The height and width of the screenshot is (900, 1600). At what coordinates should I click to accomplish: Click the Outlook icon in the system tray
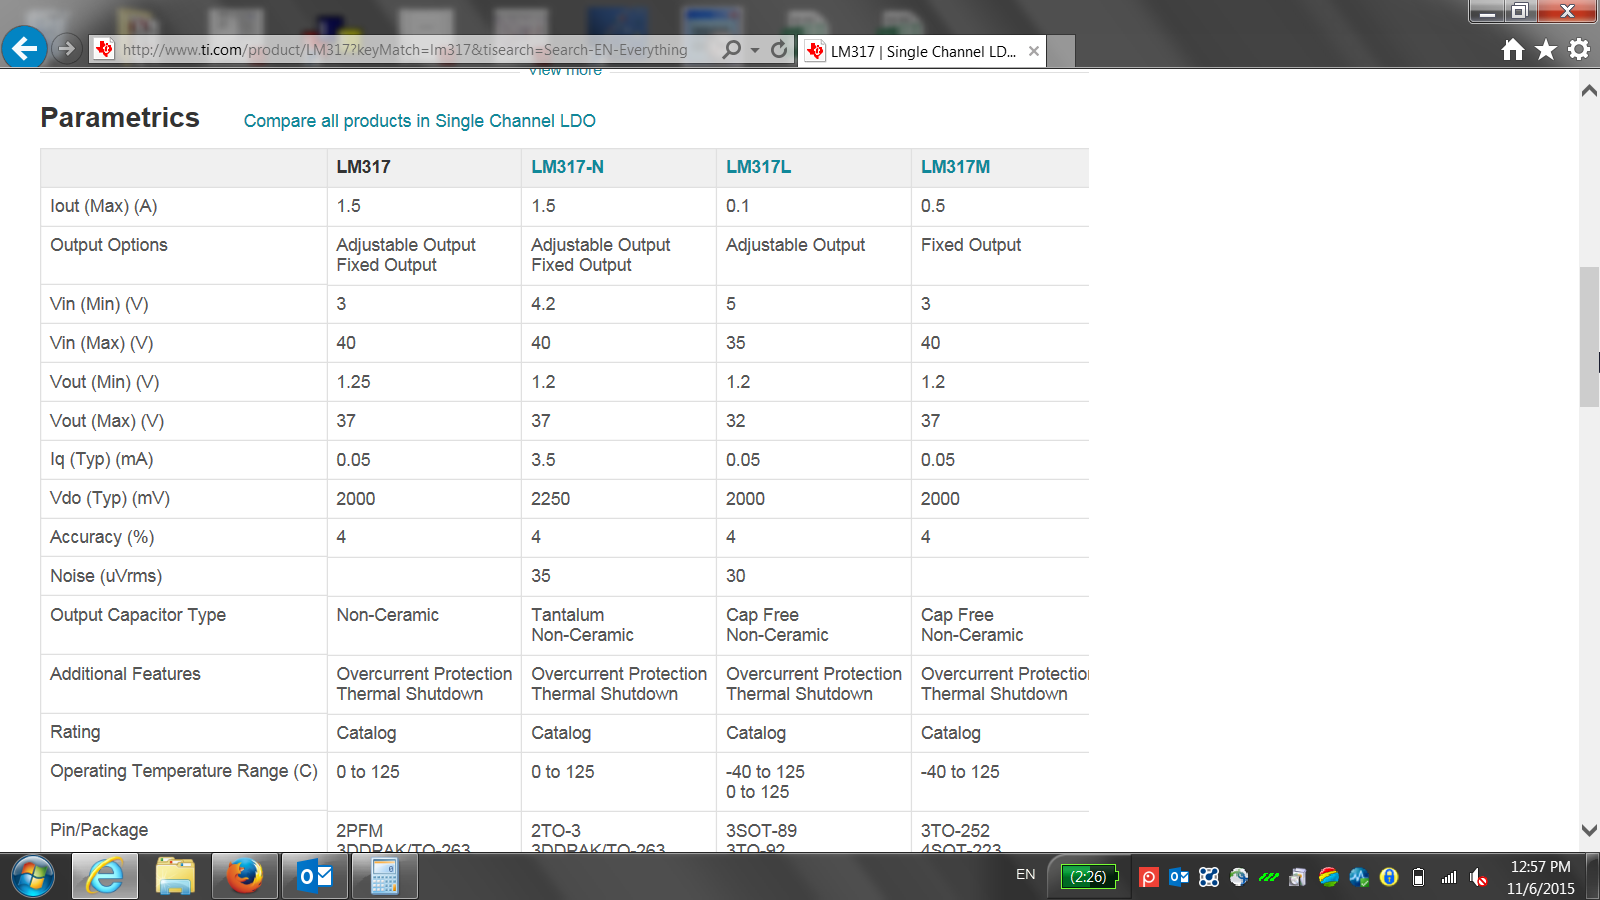point(1179,877)
